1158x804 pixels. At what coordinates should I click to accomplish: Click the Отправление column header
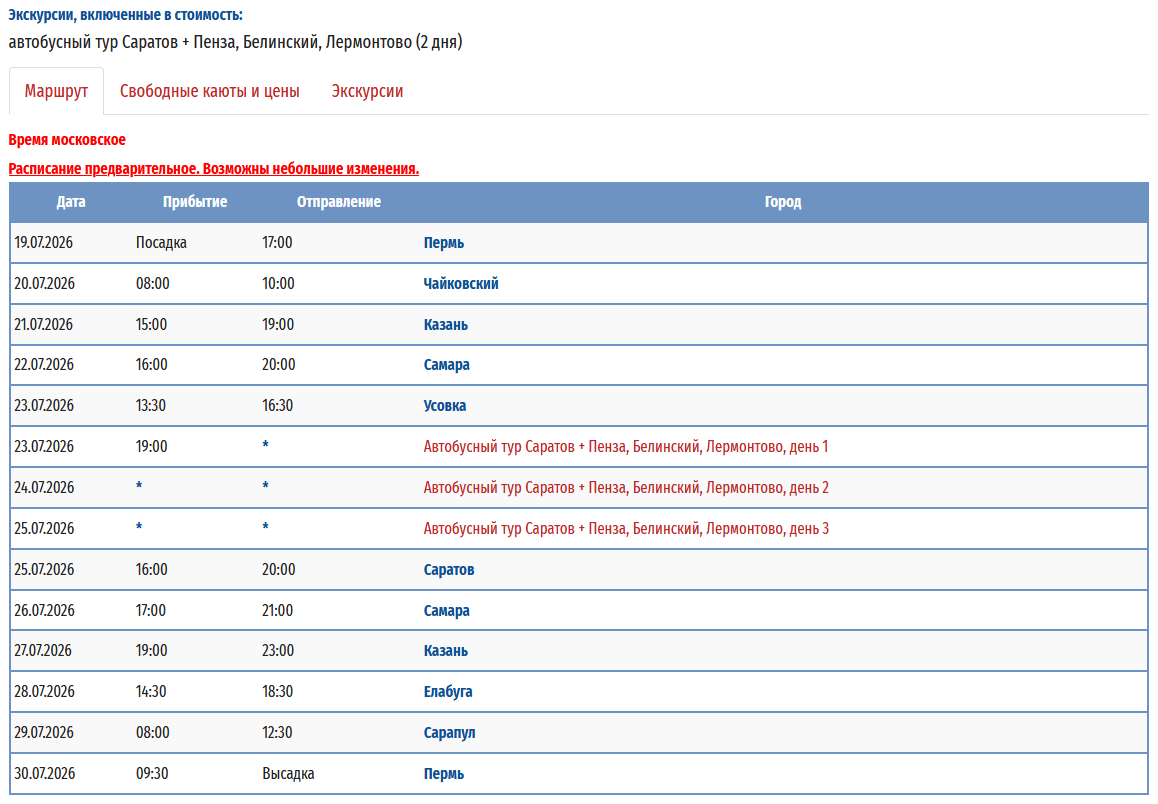tap(338, 202)
